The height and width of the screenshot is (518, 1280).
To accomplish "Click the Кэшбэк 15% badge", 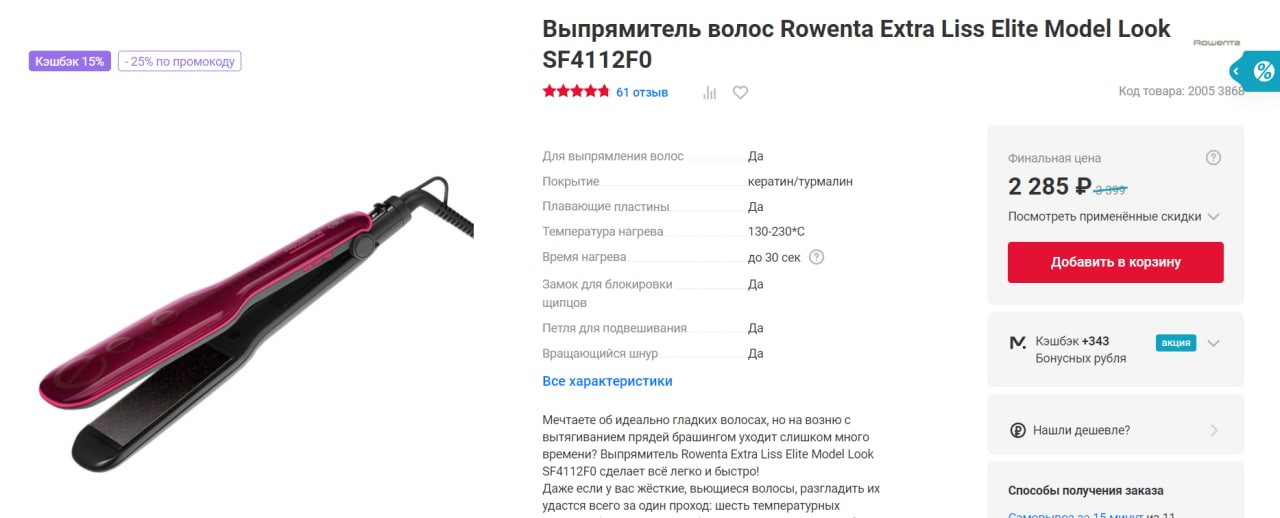I will click(69, 61).
